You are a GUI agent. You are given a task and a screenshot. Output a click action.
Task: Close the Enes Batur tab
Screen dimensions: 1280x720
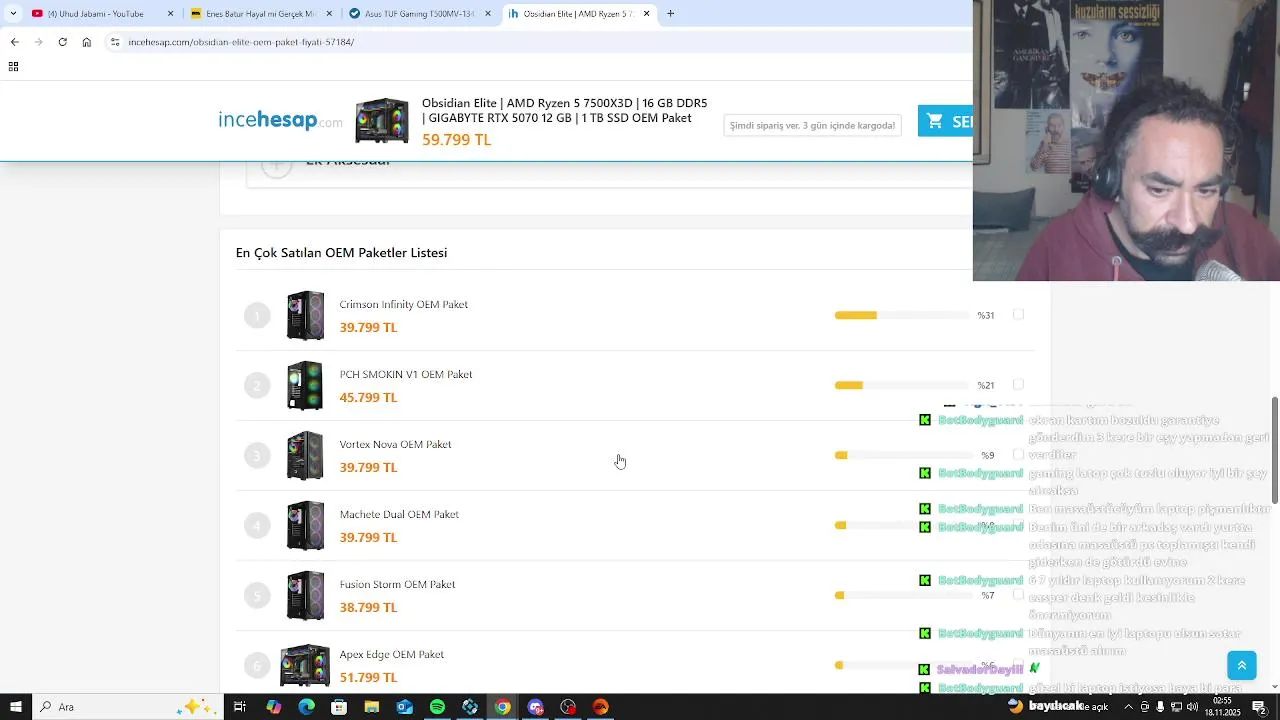point(329,14)
